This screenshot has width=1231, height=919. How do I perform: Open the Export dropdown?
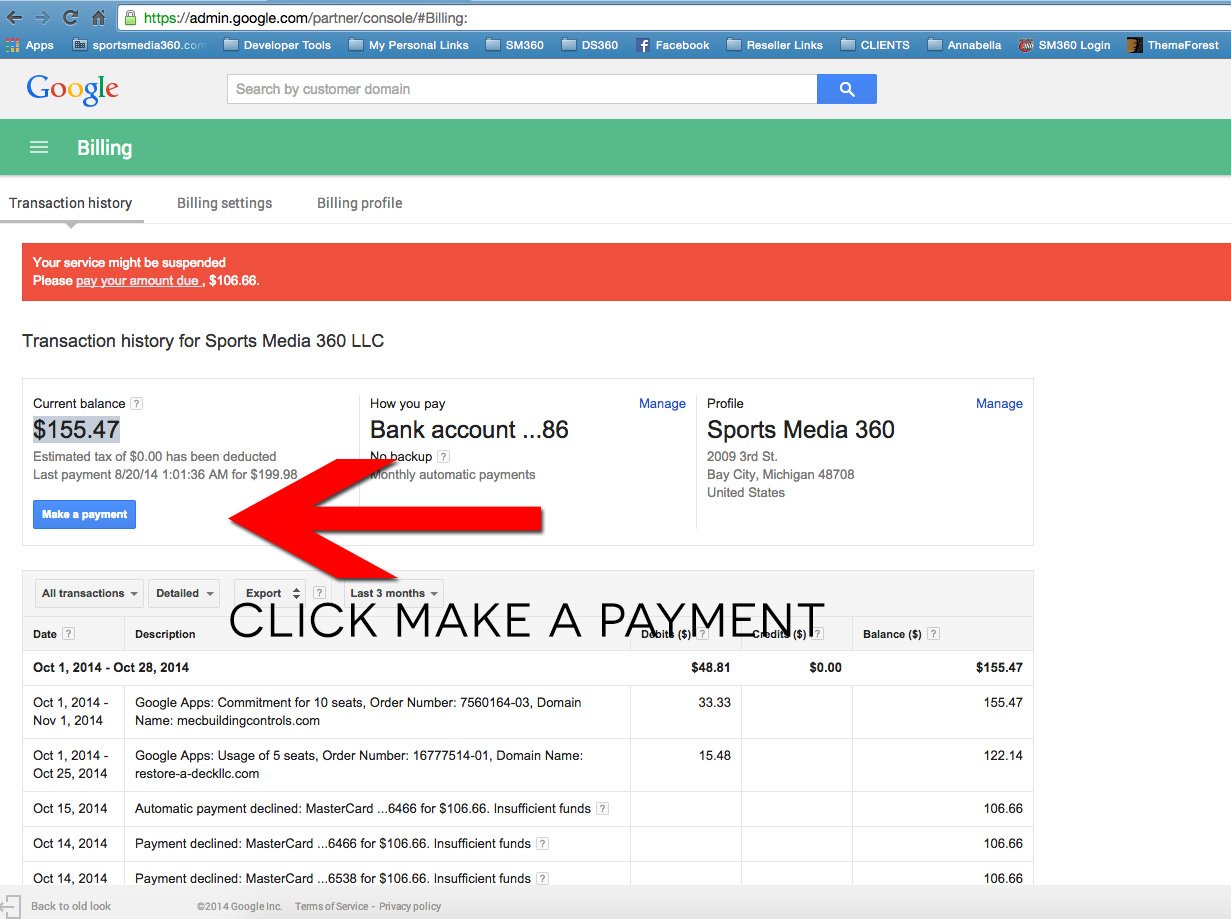[270, 593]
